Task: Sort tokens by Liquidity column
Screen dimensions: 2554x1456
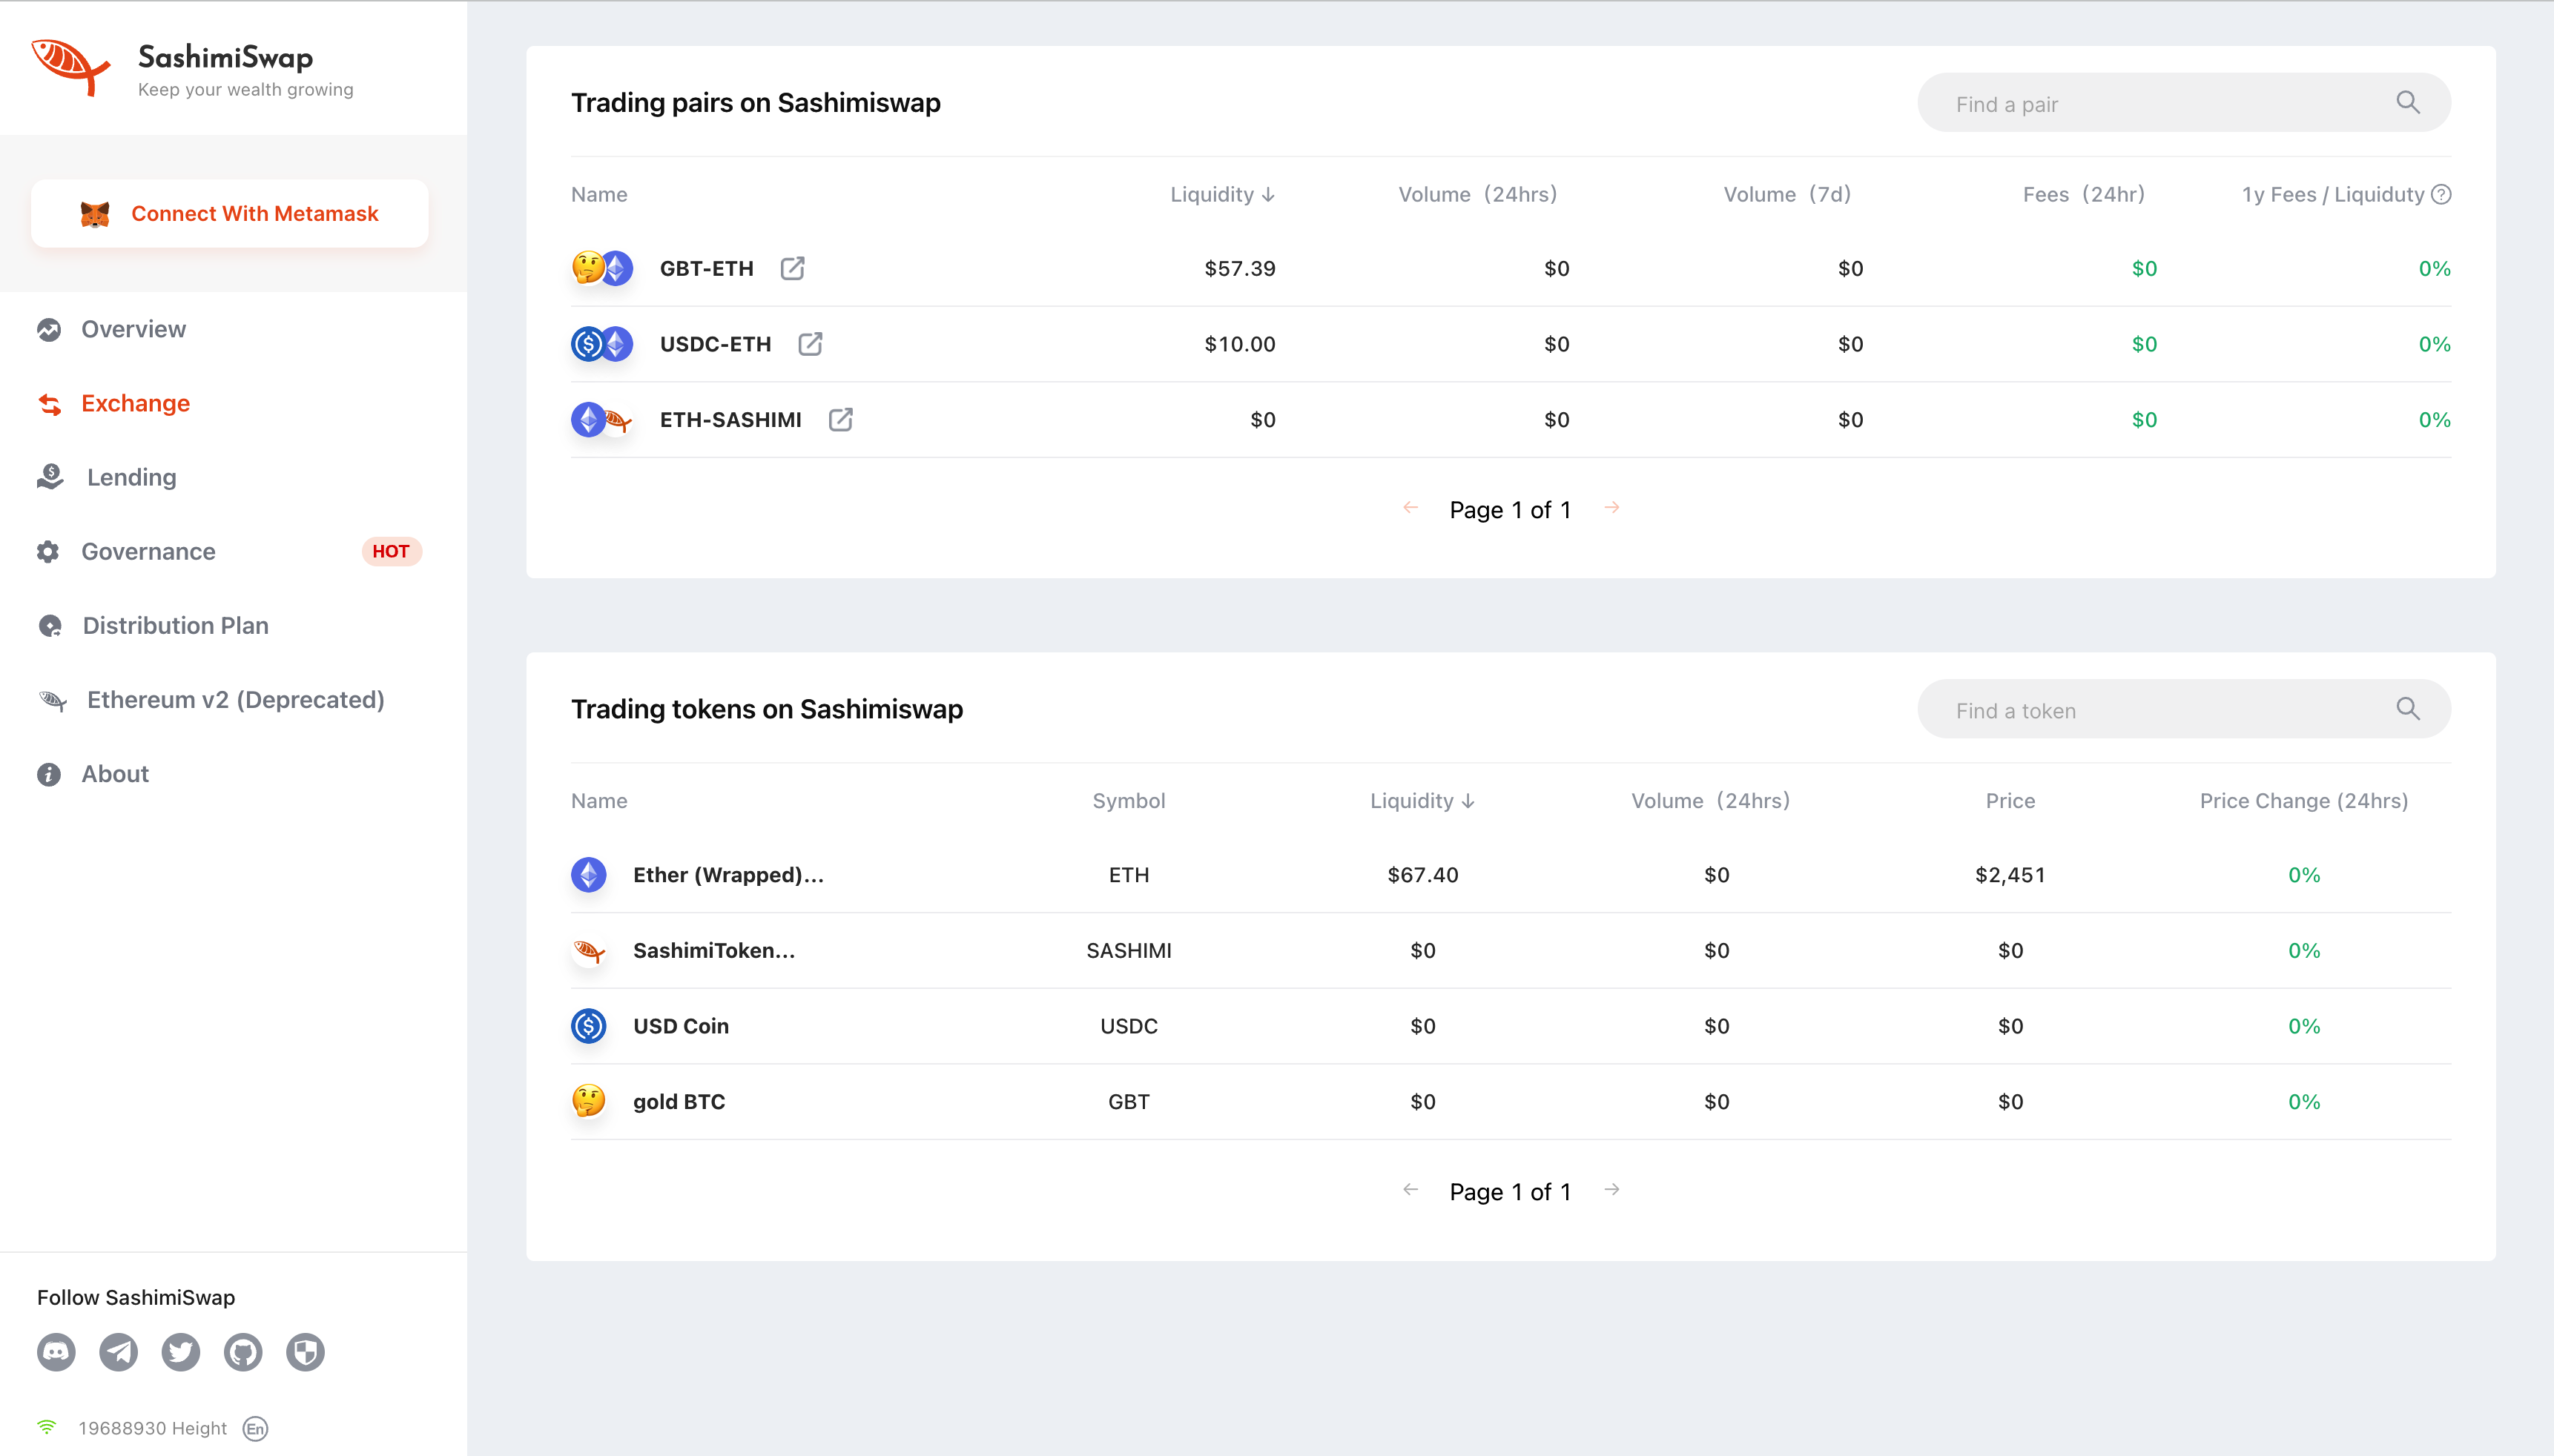Action: pyautogui.click(x=1422, y=800)
